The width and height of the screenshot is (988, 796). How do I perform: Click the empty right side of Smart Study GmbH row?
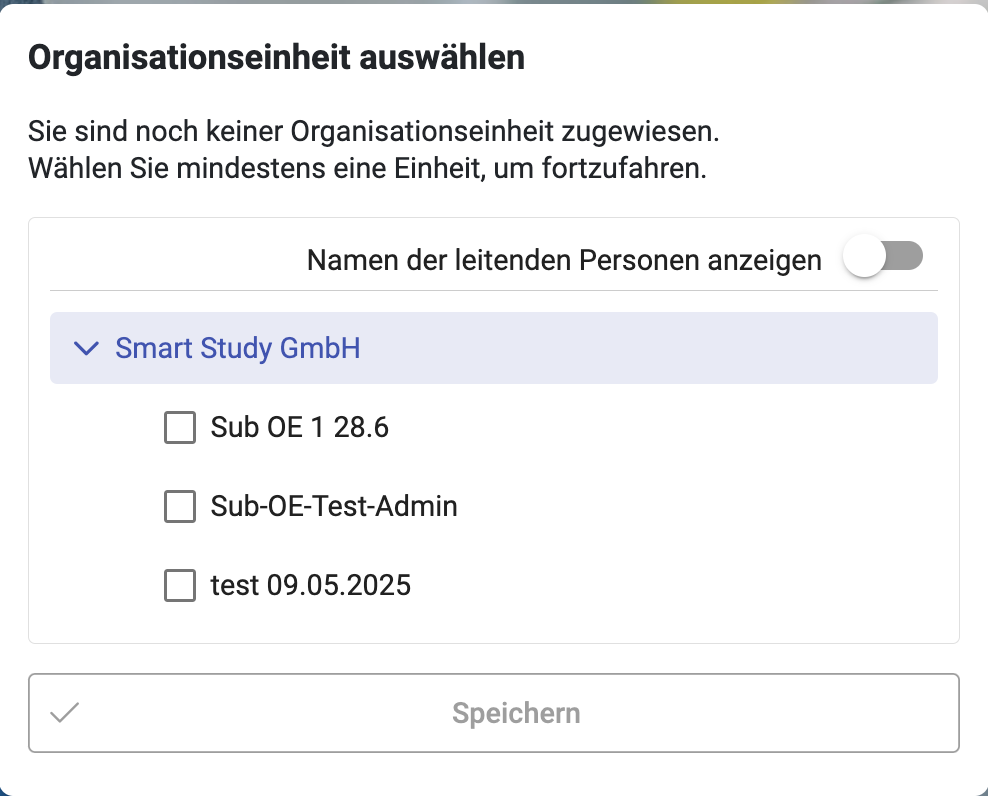(x=700, y=348)
